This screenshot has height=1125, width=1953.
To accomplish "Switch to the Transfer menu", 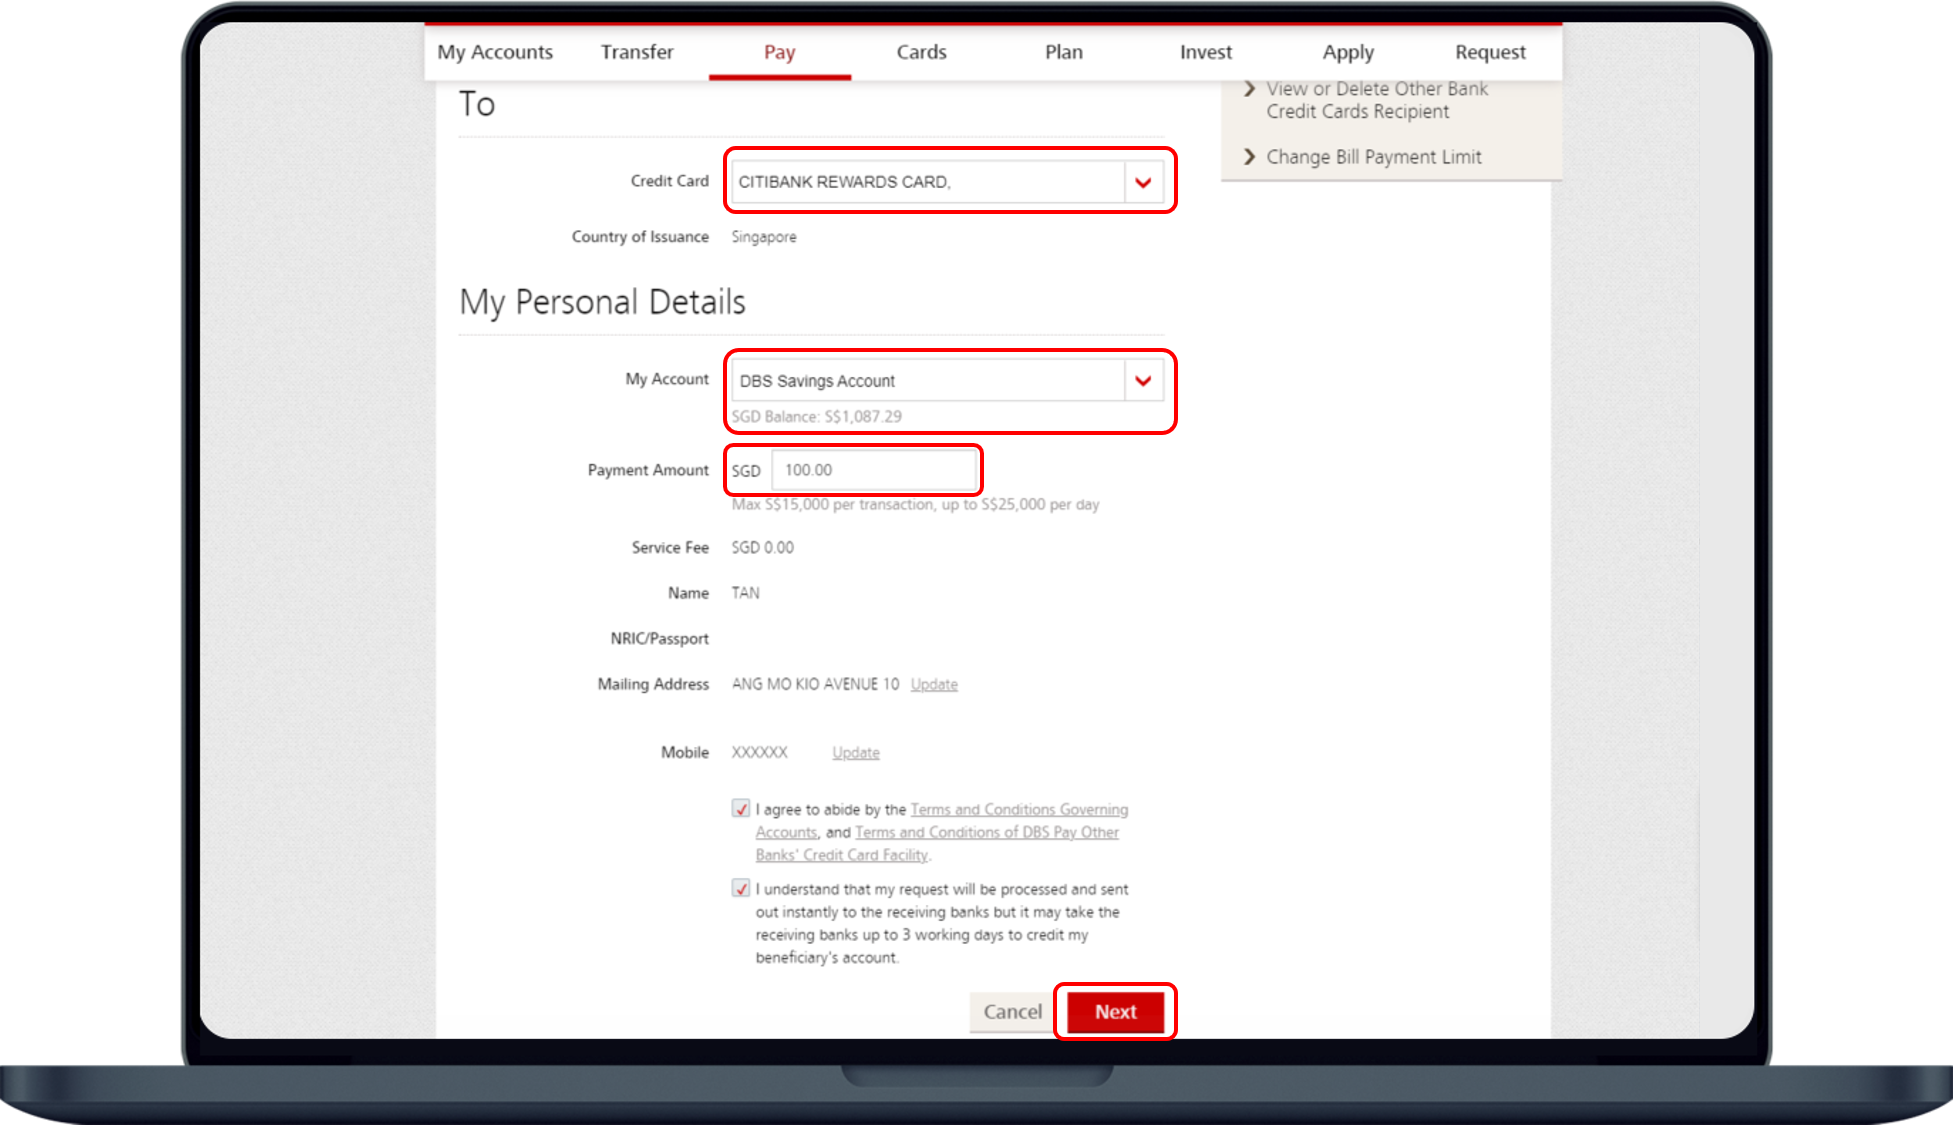I will (637, 52).
